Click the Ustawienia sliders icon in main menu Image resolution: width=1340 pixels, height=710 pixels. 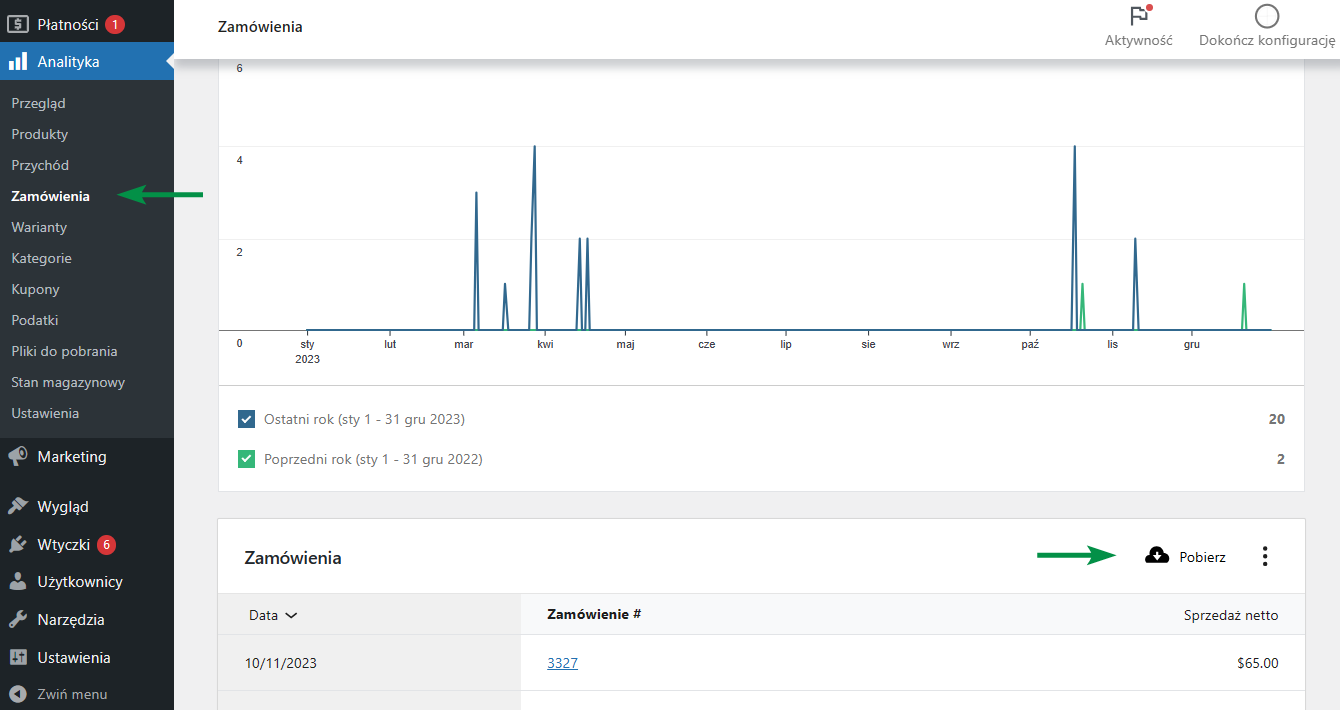[18, 658]
